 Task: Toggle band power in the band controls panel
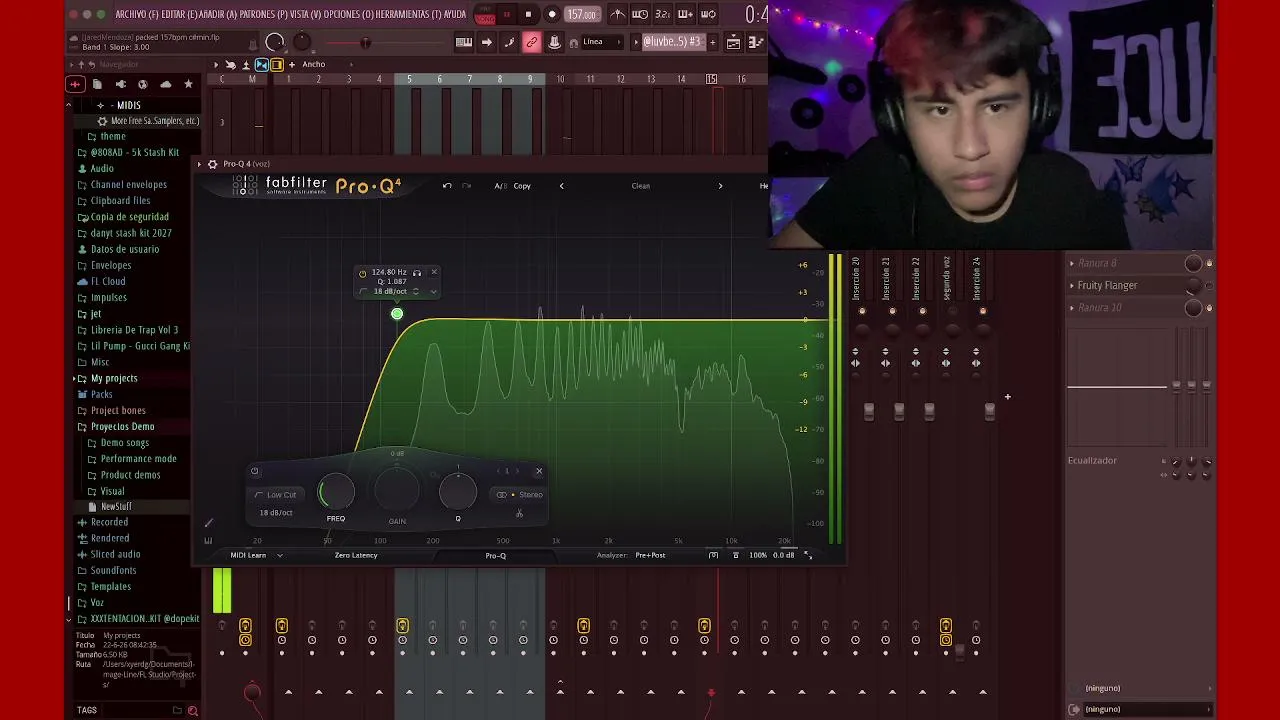coord(254,471)
